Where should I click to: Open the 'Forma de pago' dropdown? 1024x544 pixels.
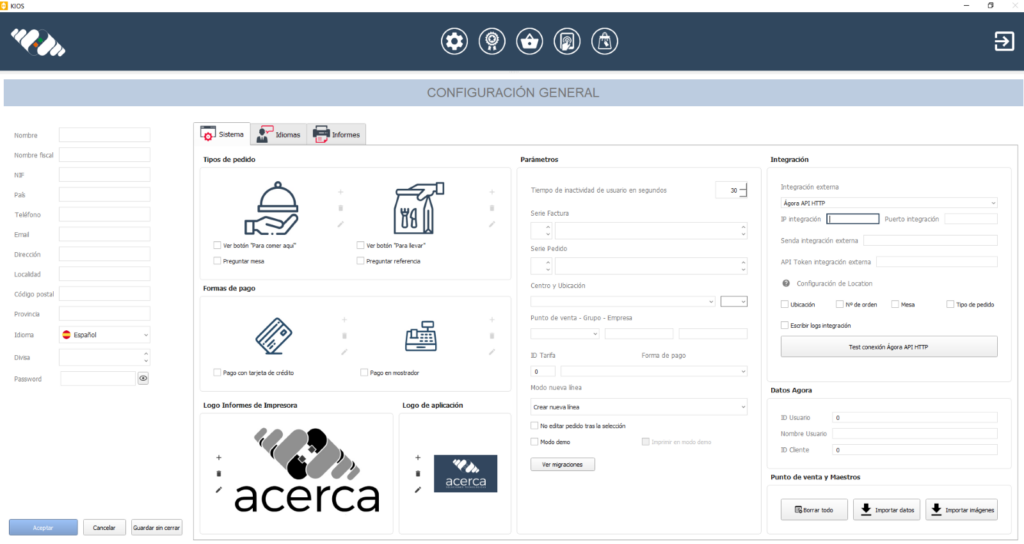654,371
